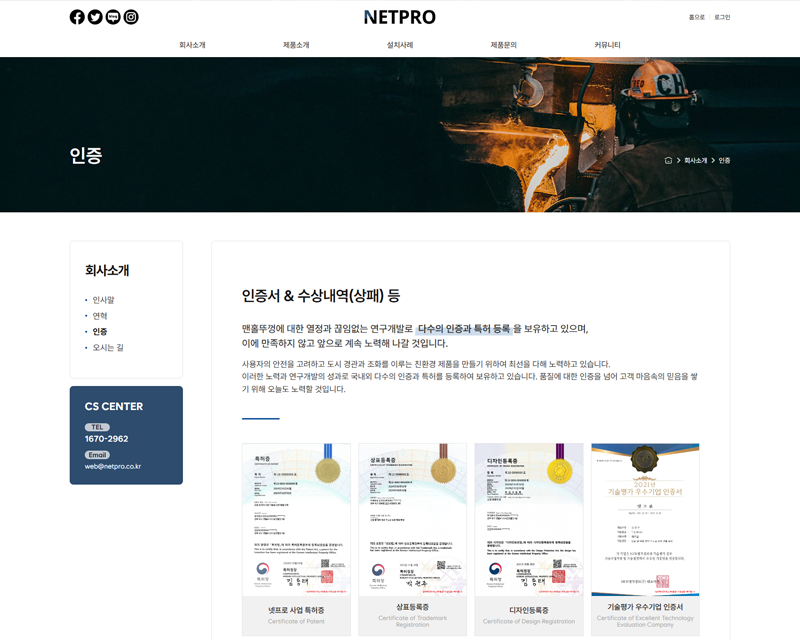This screenshot has width=800, height=640.
Task: Open 연혁 in the sidebar
Action: click(x=100, y=316)
